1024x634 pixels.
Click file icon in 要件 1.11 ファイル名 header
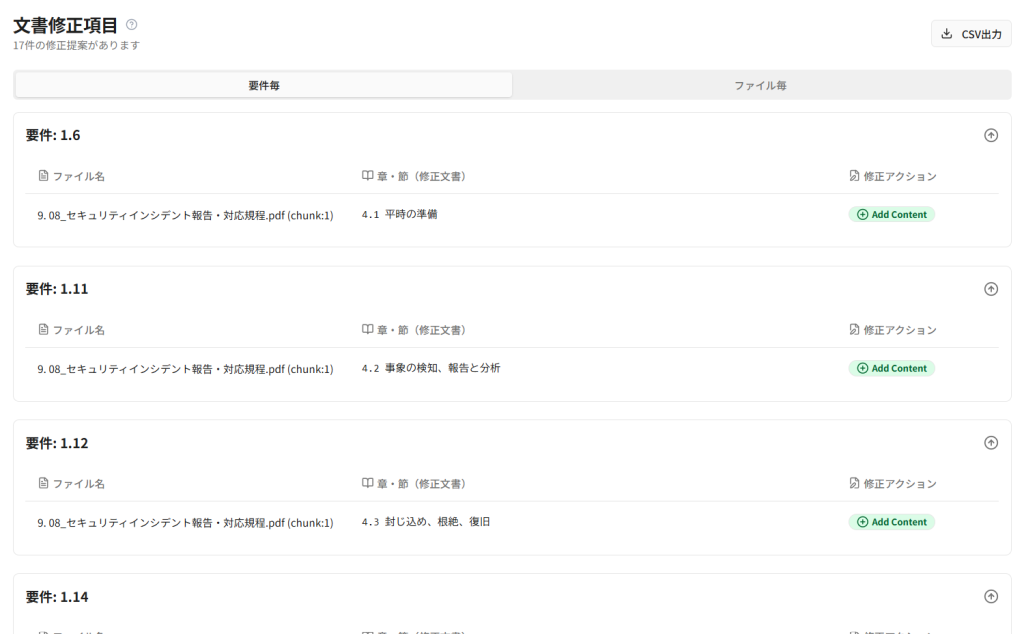[x=43, y=330]
